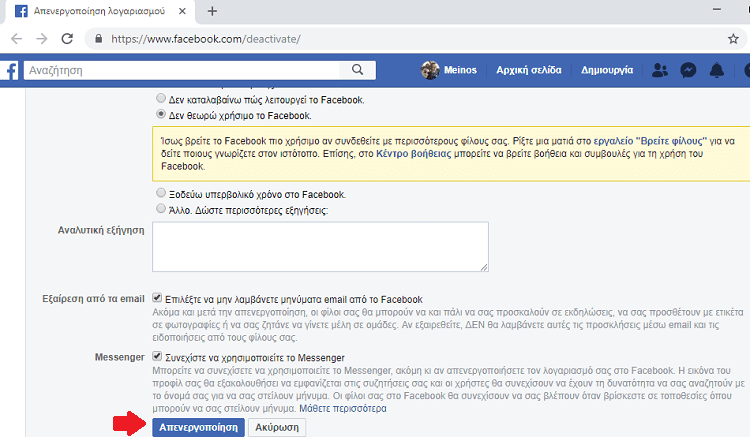This screenshot has width=750, height=437.
Task: Open the friend requests icon
Action: (x=659, y=71)
